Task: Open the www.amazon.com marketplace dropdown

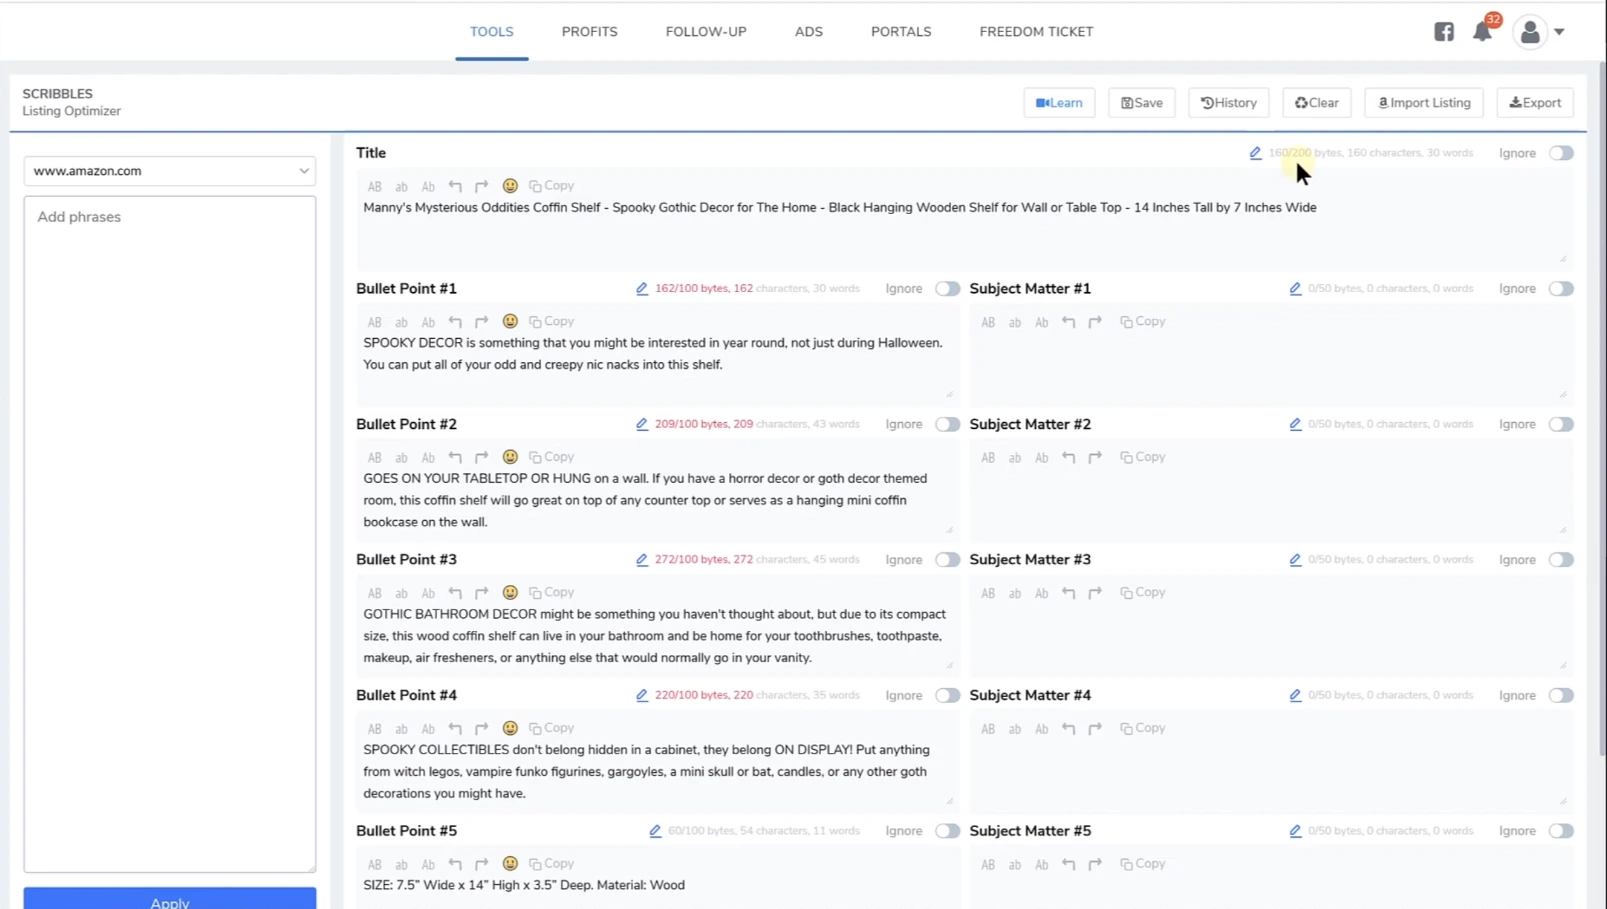Action: [x=170, y=171]
